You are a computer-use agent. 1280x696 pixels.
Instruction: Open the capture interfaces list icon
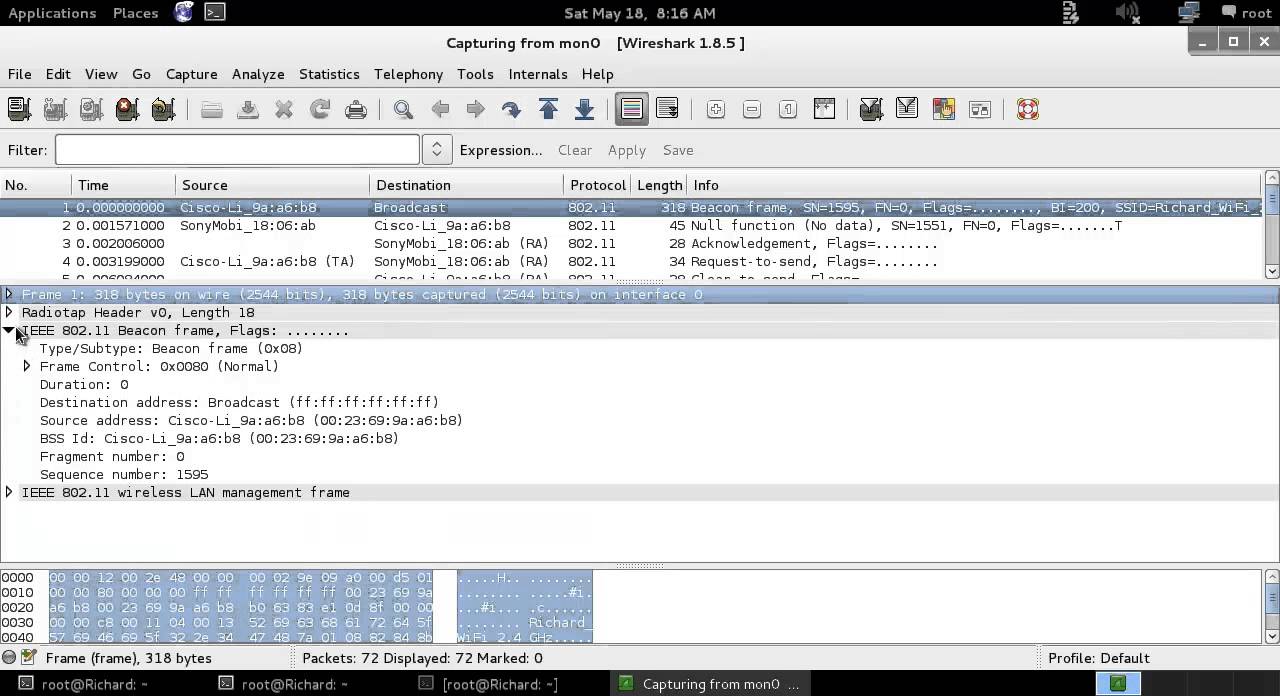[x=19, y=109]
